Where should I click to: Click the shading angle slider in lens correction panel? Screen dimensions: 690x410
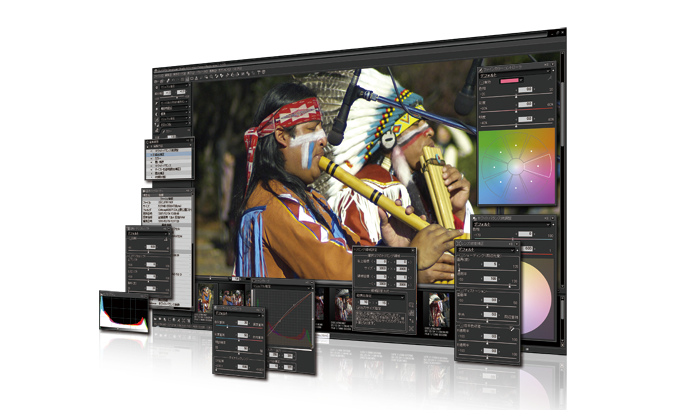(487, 272)
